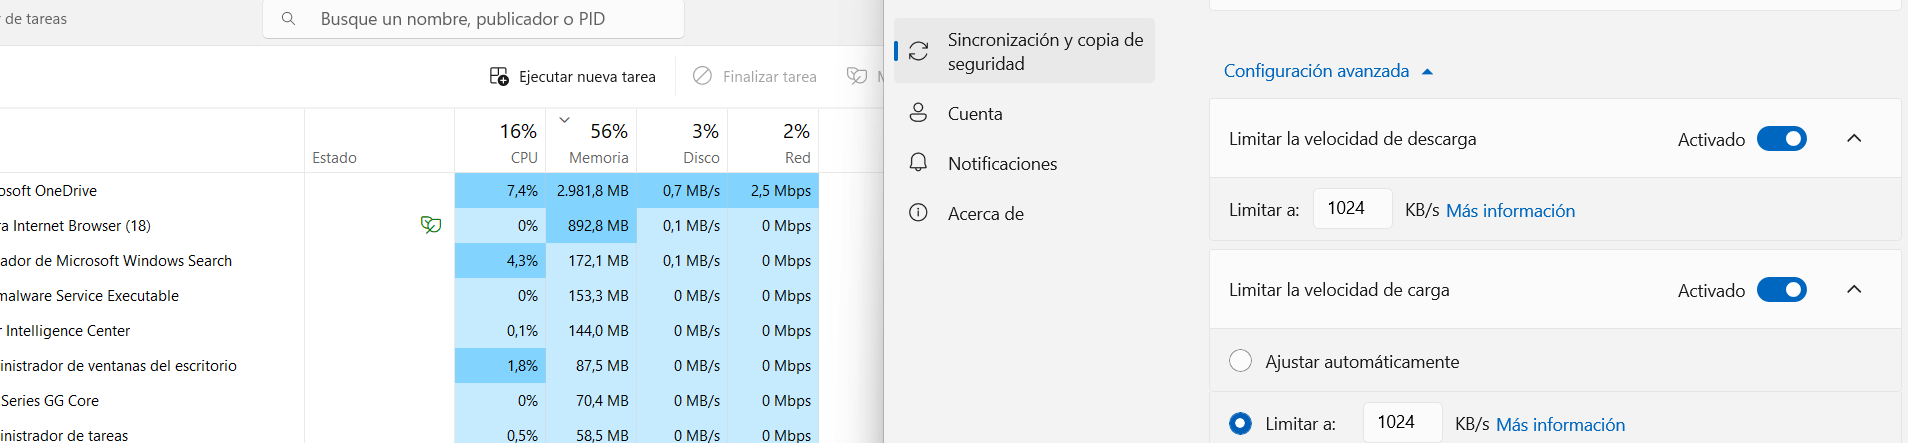Click the 4,3% CPU cell
The width and height of the screenshot is (1908, 443).
(x=500, y=260)
